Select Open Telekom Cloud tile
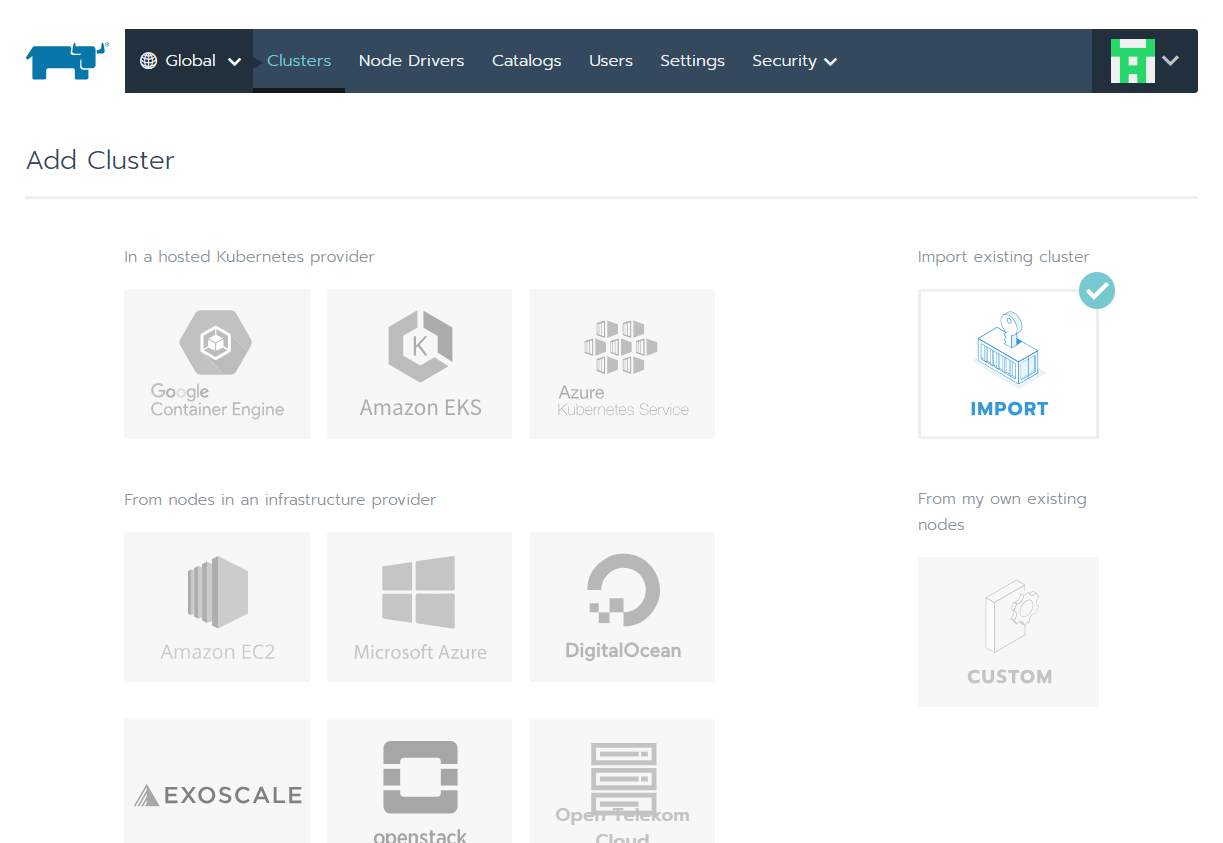Screen dimensions: 1223x843 [622, 781]
